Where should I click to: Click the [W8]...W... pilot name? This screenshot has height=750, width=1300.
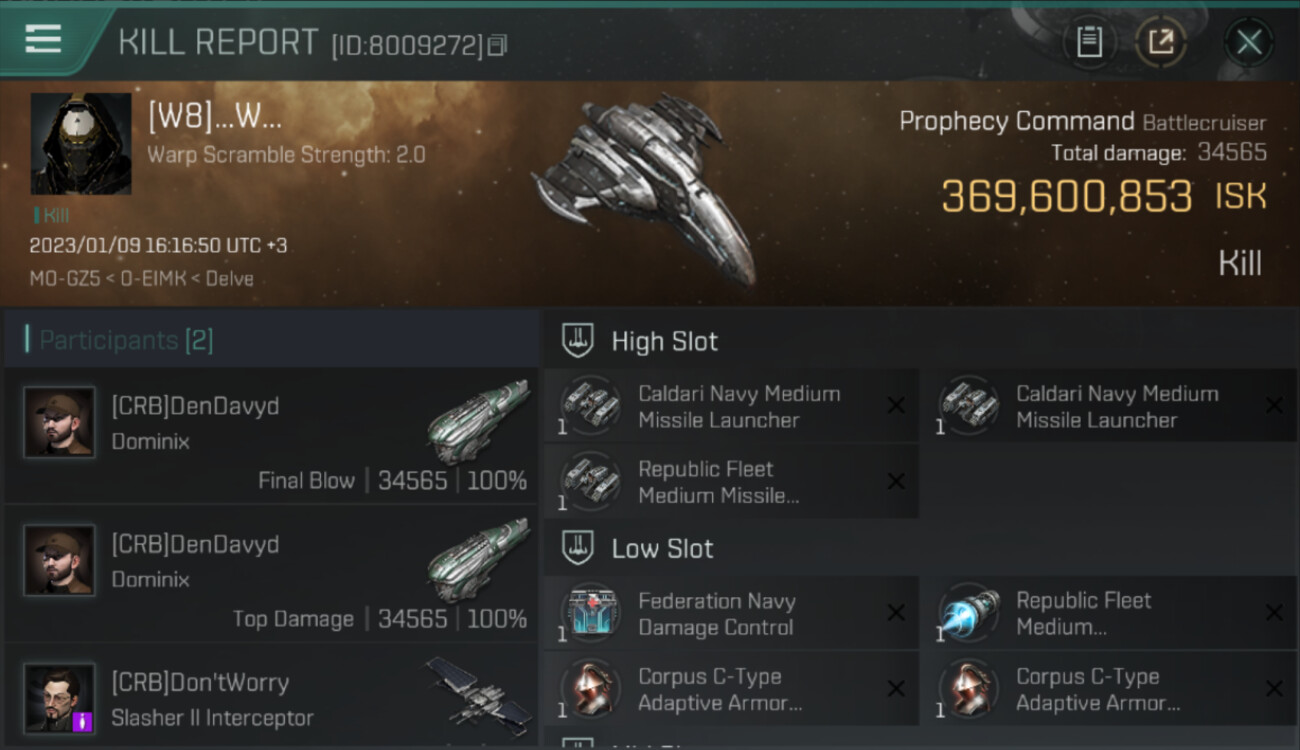[x=215, y=117]
